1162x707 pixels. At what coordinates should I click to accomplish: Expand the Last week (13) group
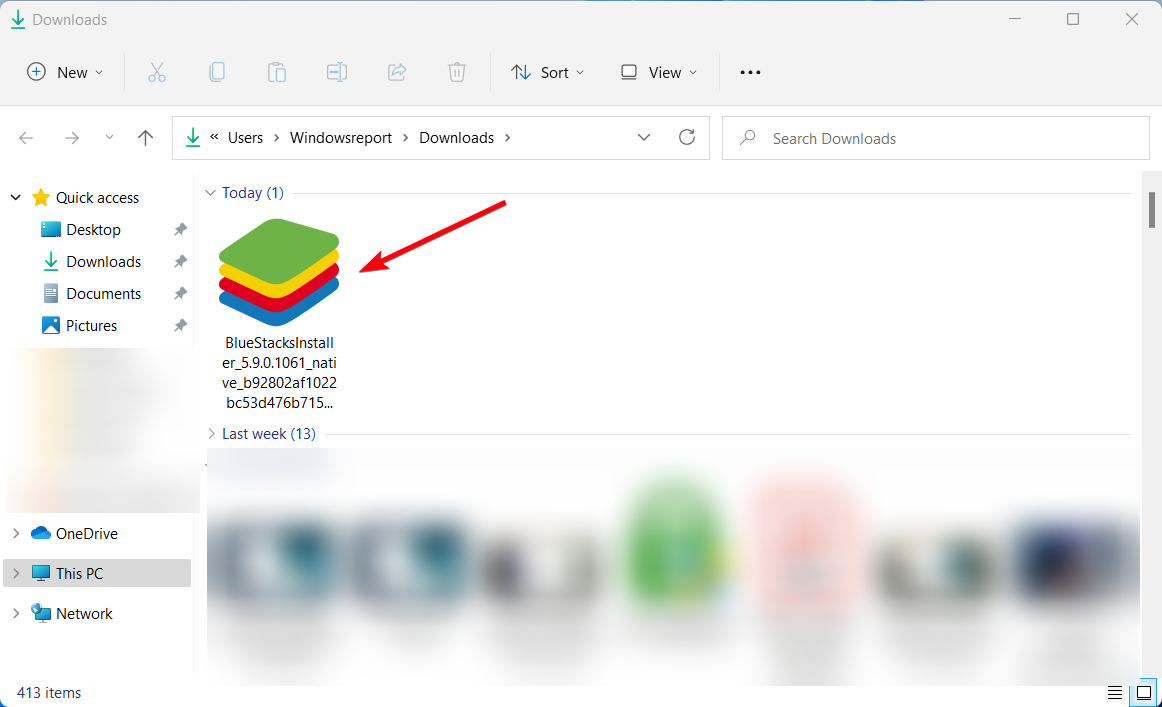210,434
